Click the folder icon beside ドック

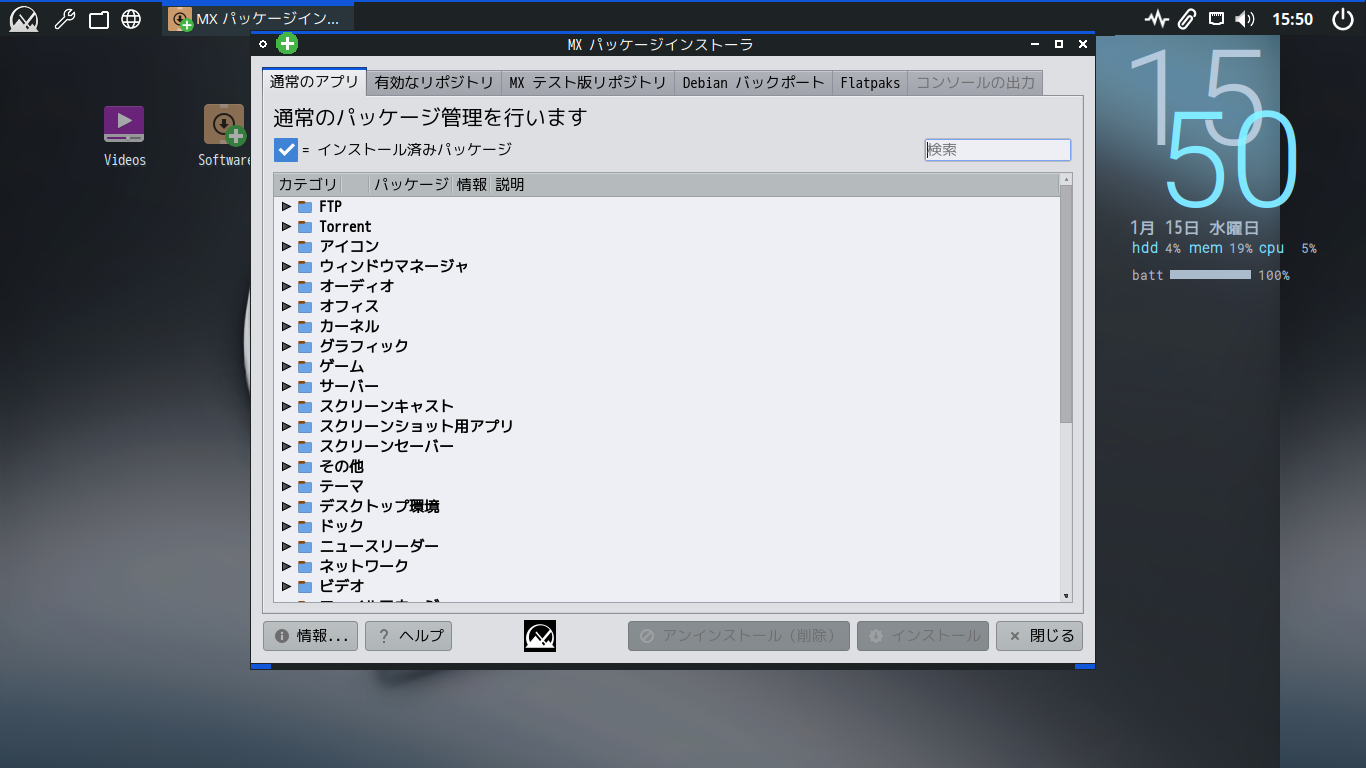(305, 526)
